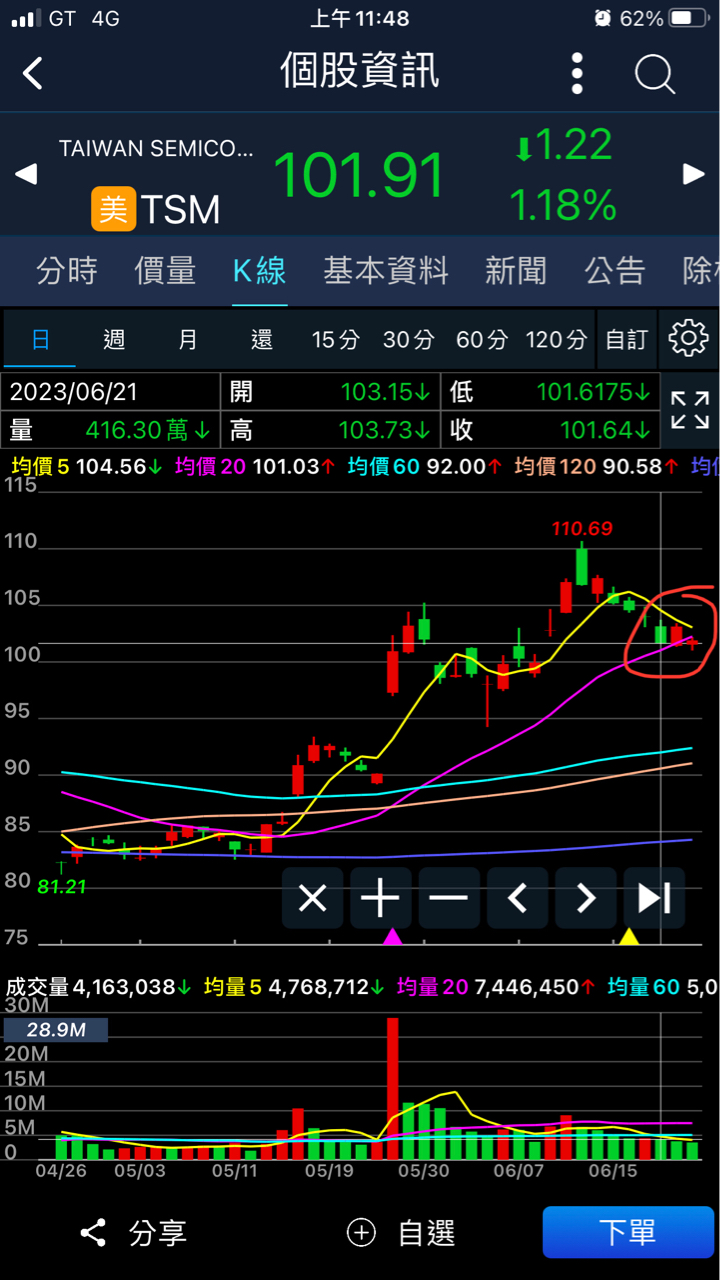
Task: Open chart settings gear icon
Action: 688,339
